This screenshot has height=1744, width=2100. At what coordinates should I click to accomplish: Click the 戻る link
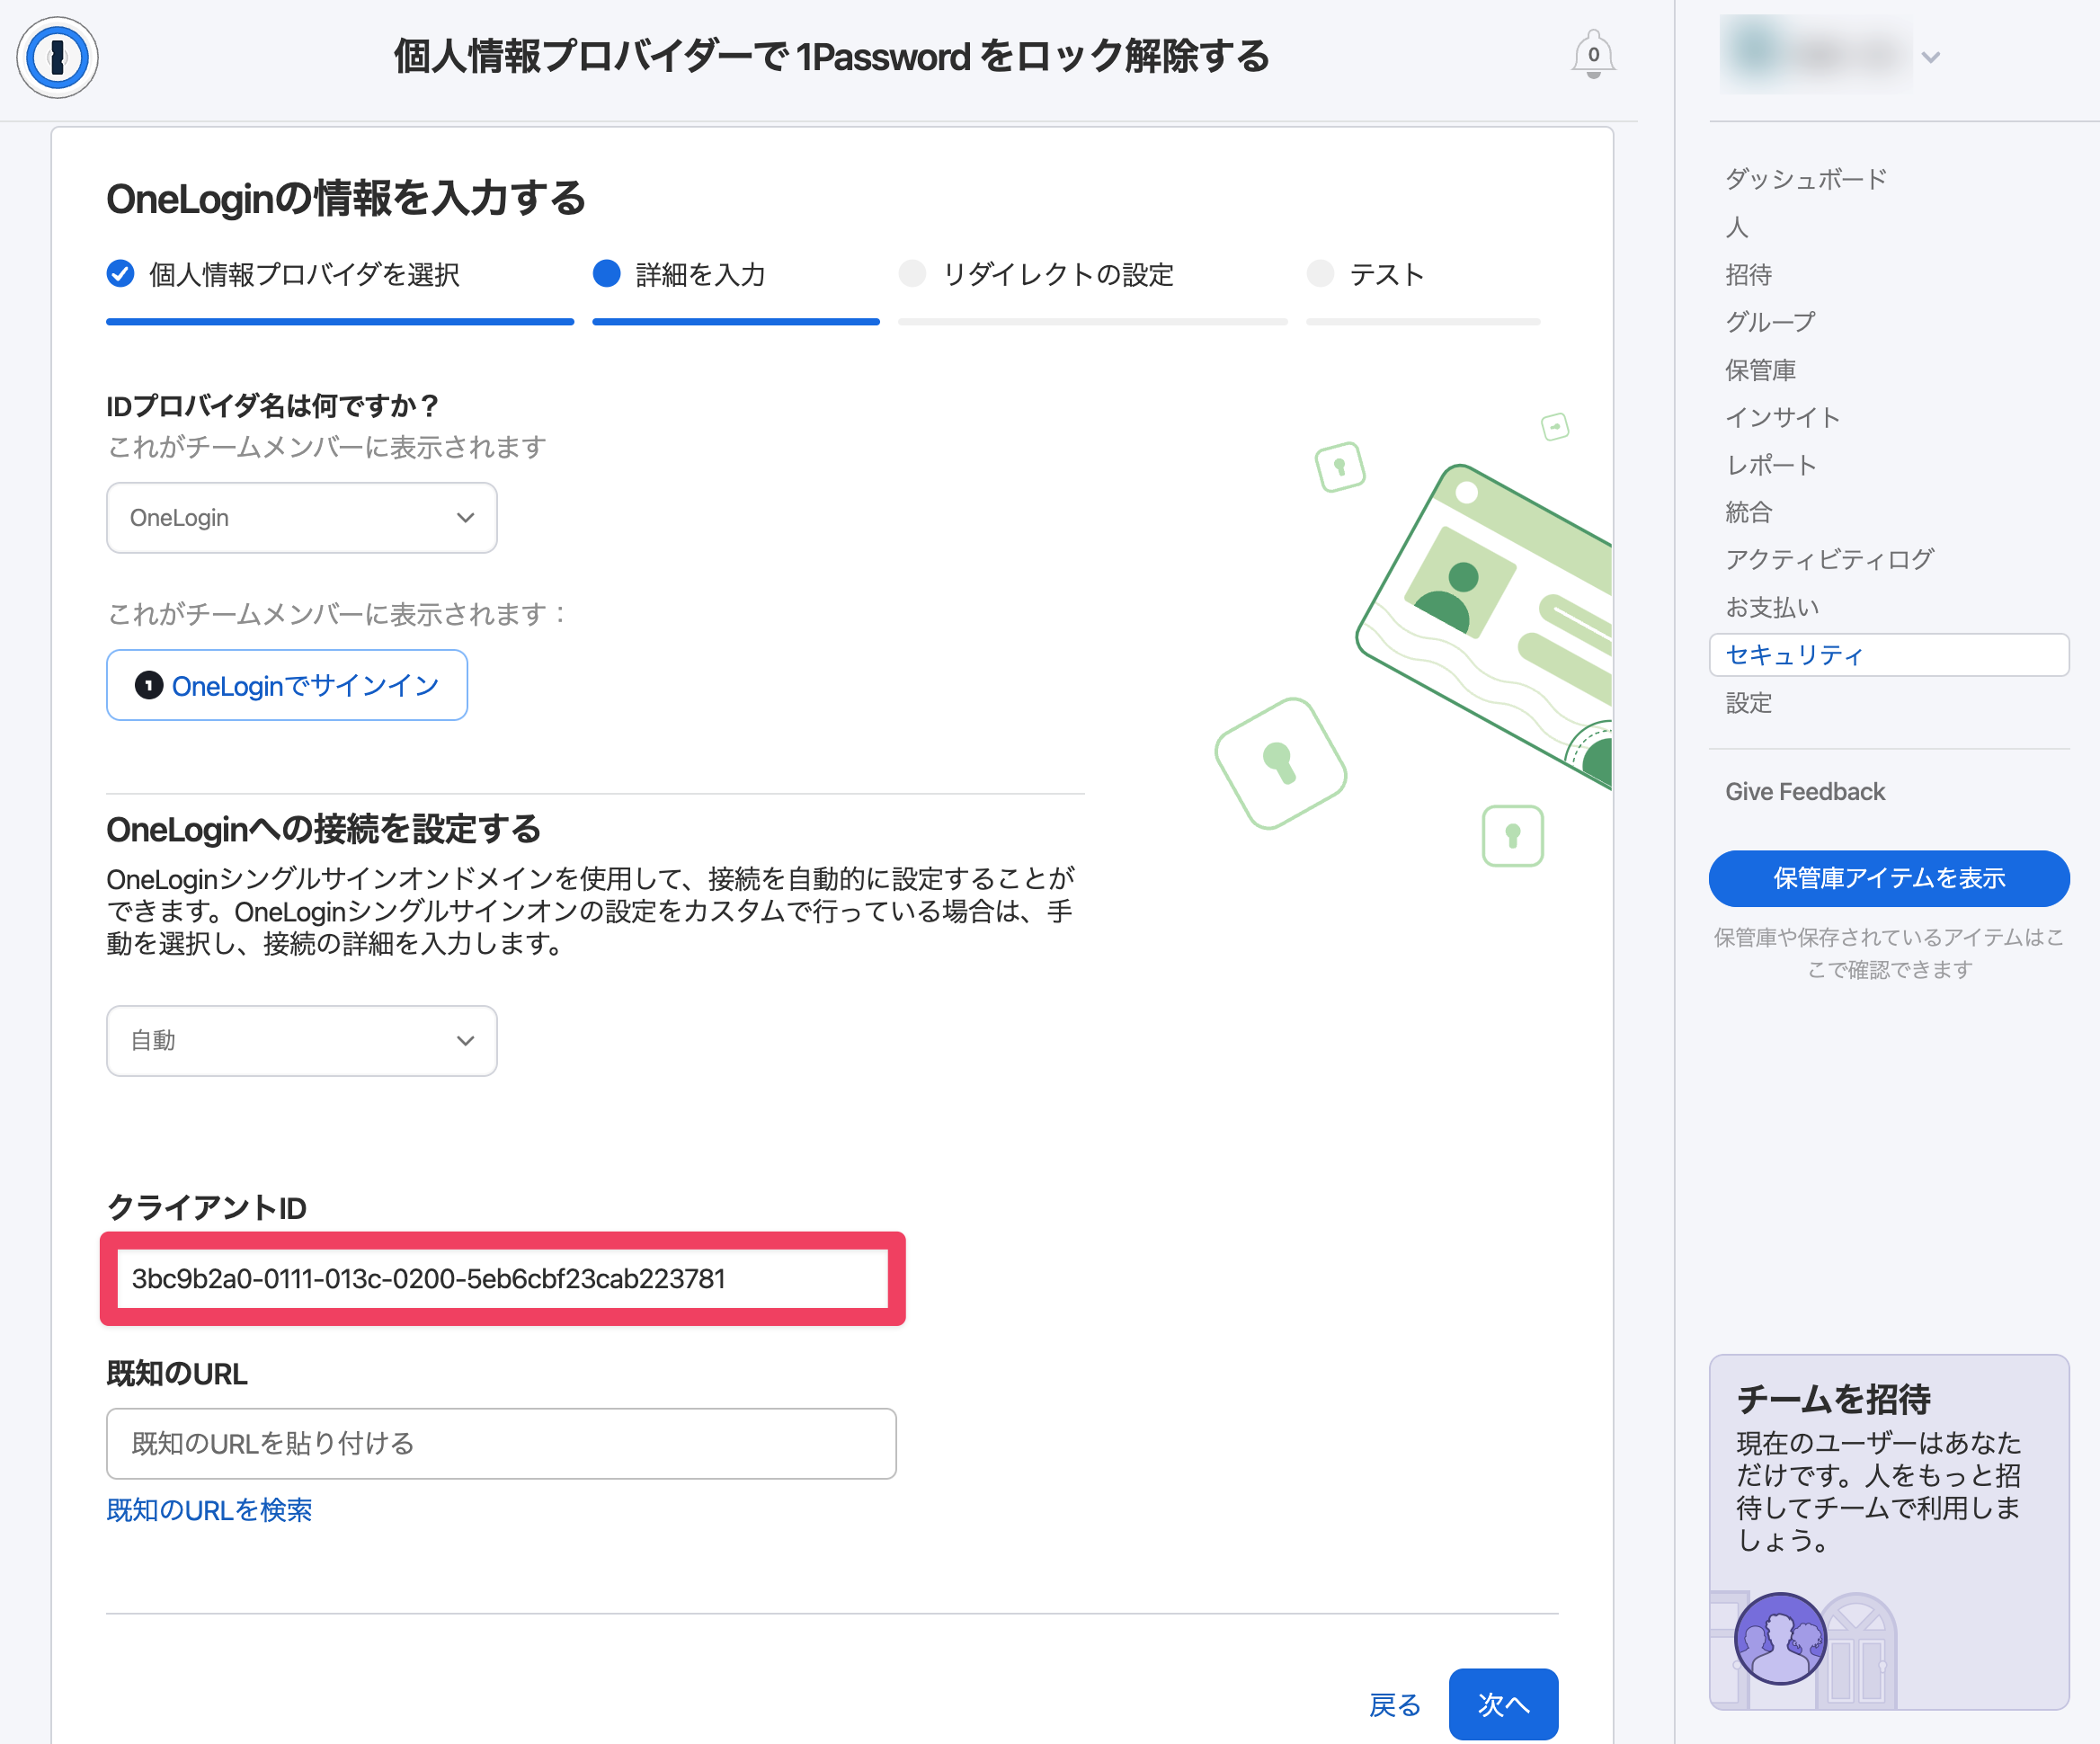pos(1394,1705)
